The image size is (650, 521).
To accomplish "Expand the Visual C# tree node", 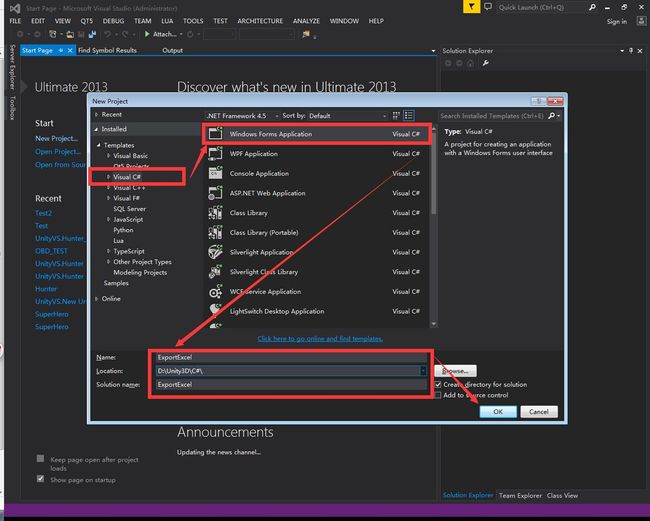I will tap(108, 177).
